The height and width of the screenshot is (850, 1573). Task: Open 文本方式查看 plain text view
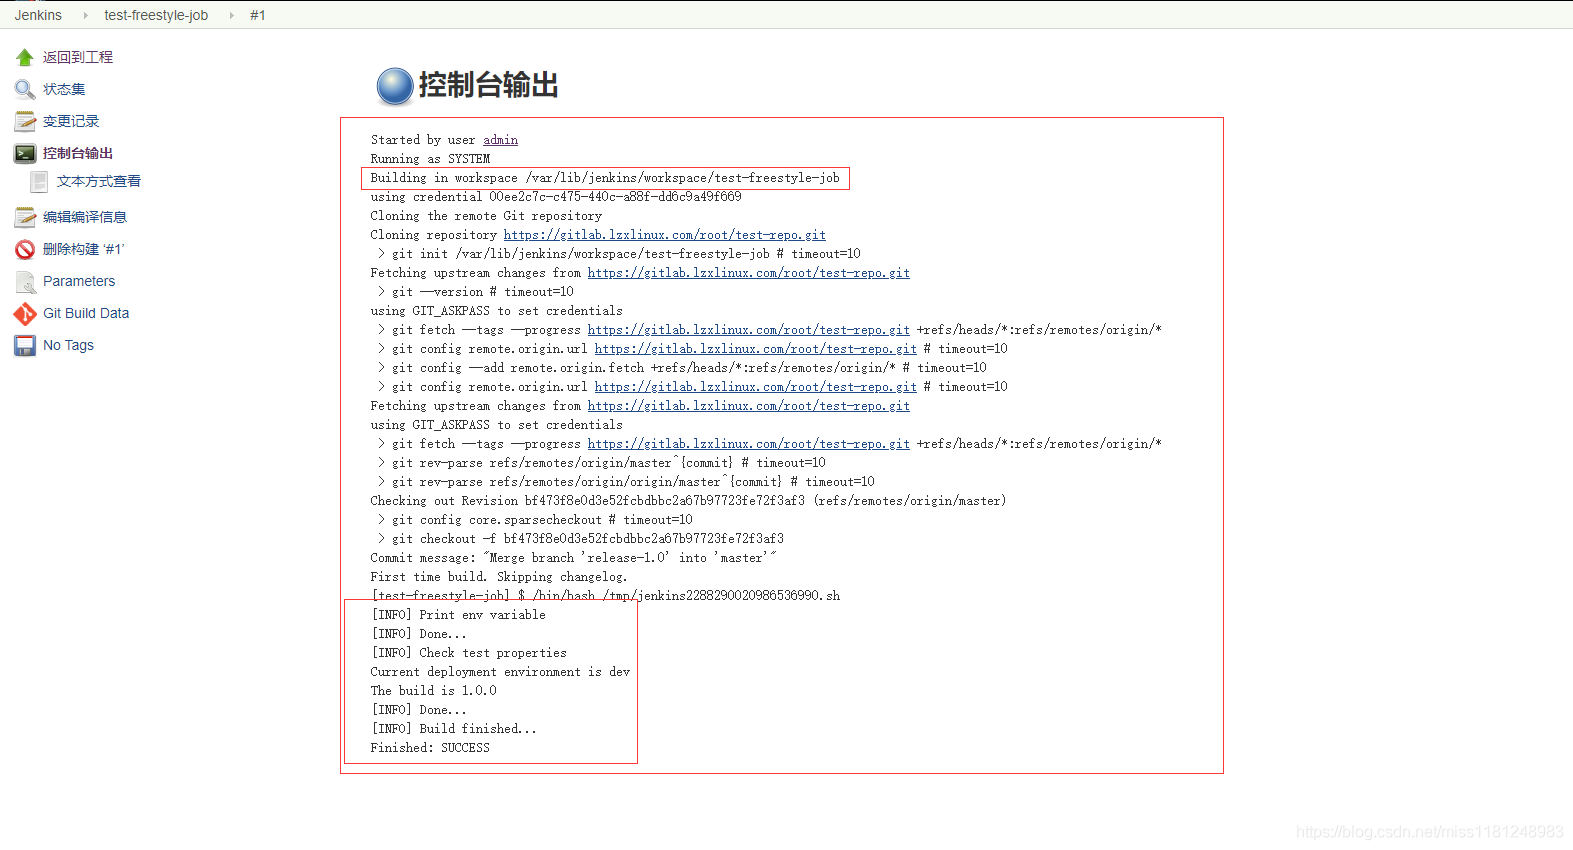[x=99, y=181]
